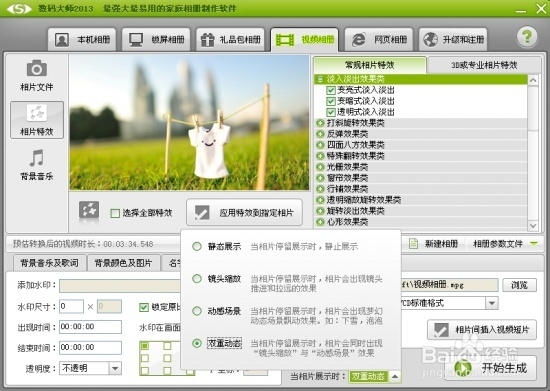
Task: Open the 背景音乐 music note panel
Action: 36,165
